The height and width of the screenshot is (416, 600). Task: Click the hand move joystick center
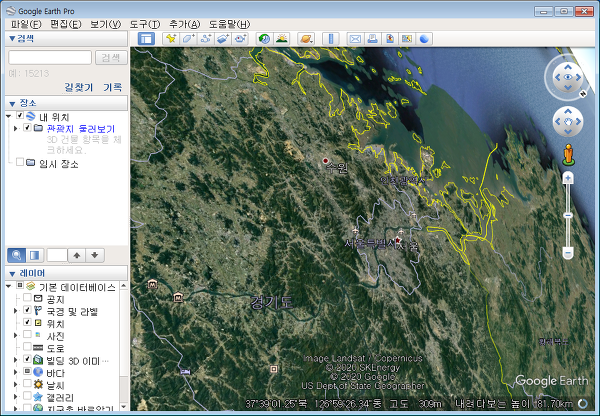click(568, 122)
